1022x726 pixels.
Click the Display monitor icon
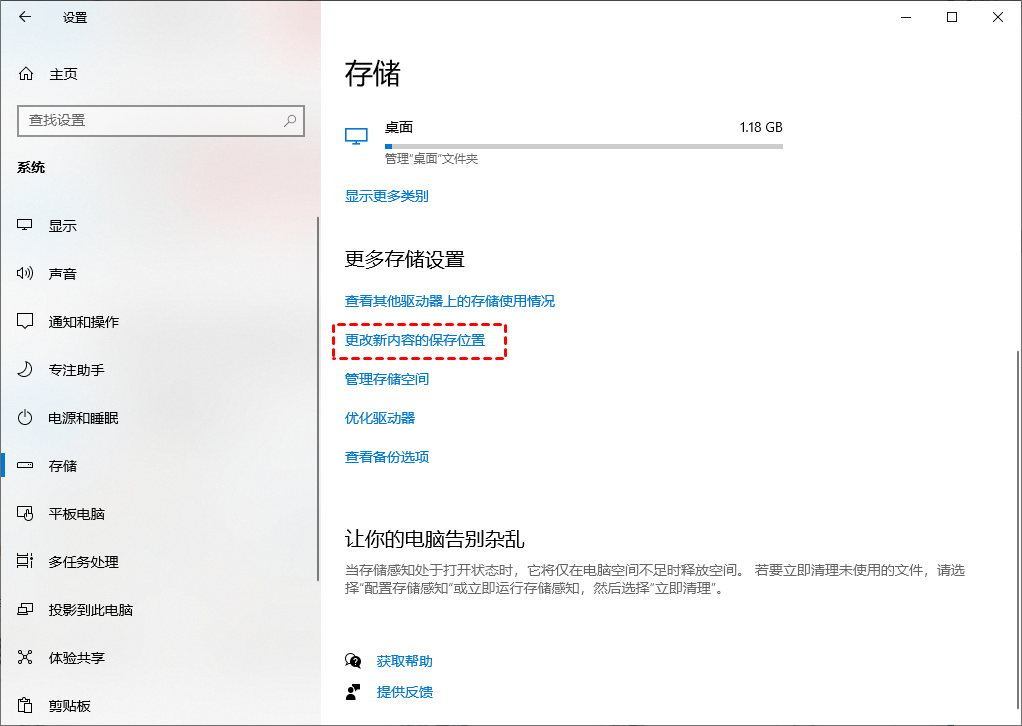tap(26, 226)
